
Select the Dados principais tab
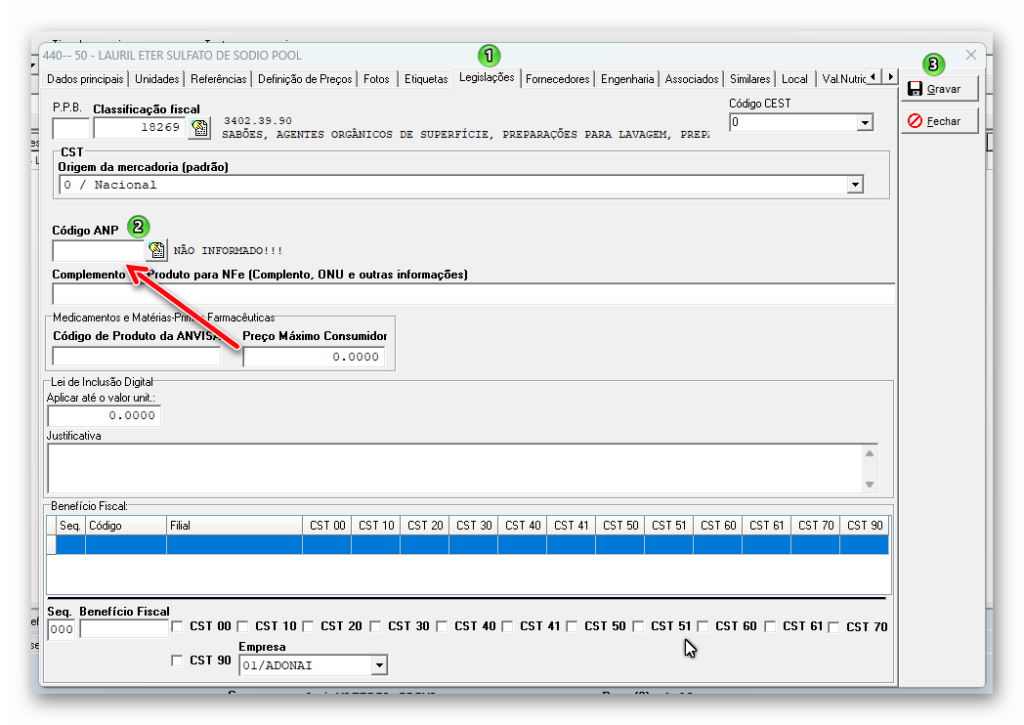pyautogui.click(x=85, y=79)
